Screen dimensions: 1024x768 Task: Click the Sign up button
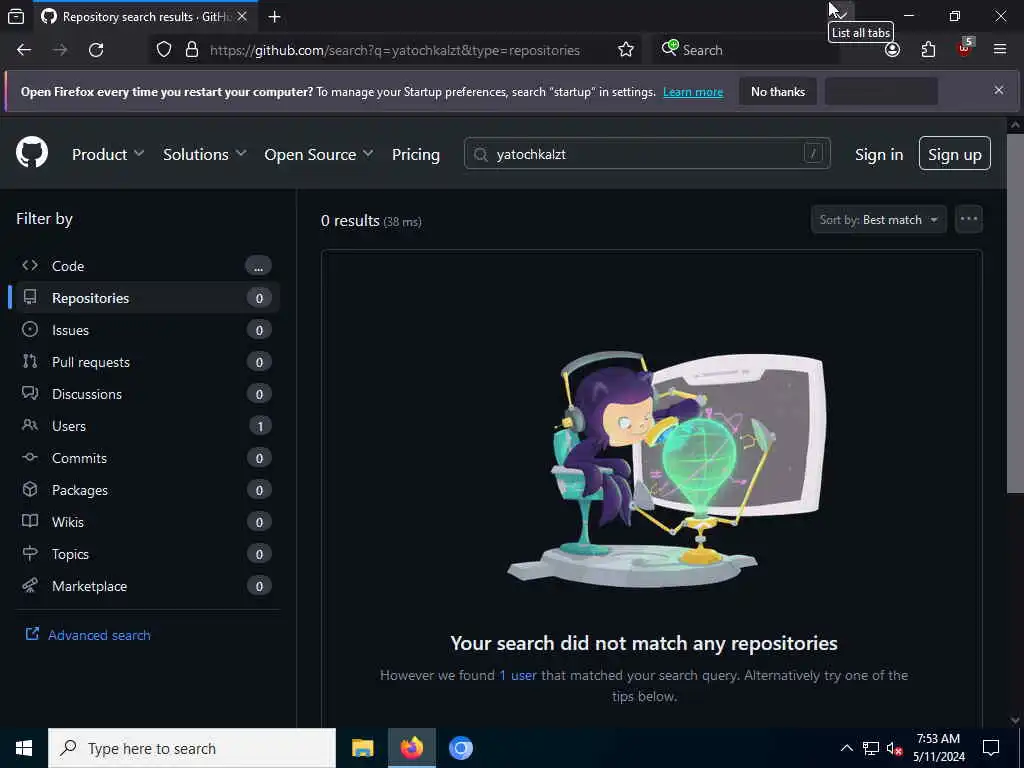(x=954, y=154)
